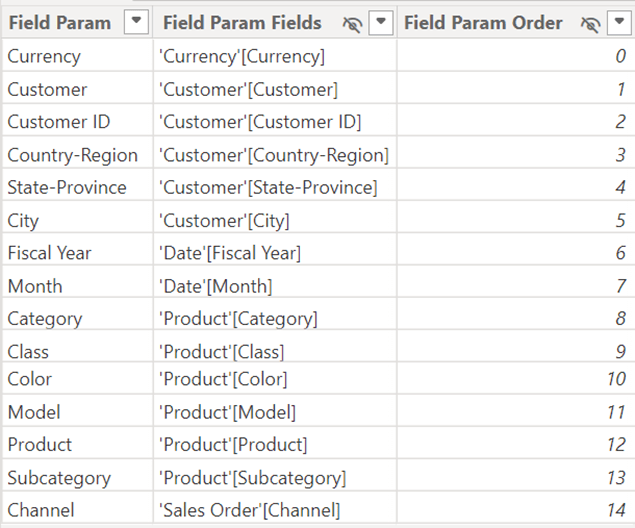Click the 'Product'[Category] cell
The image size is (635, 528).
click(x=238, y=319)
